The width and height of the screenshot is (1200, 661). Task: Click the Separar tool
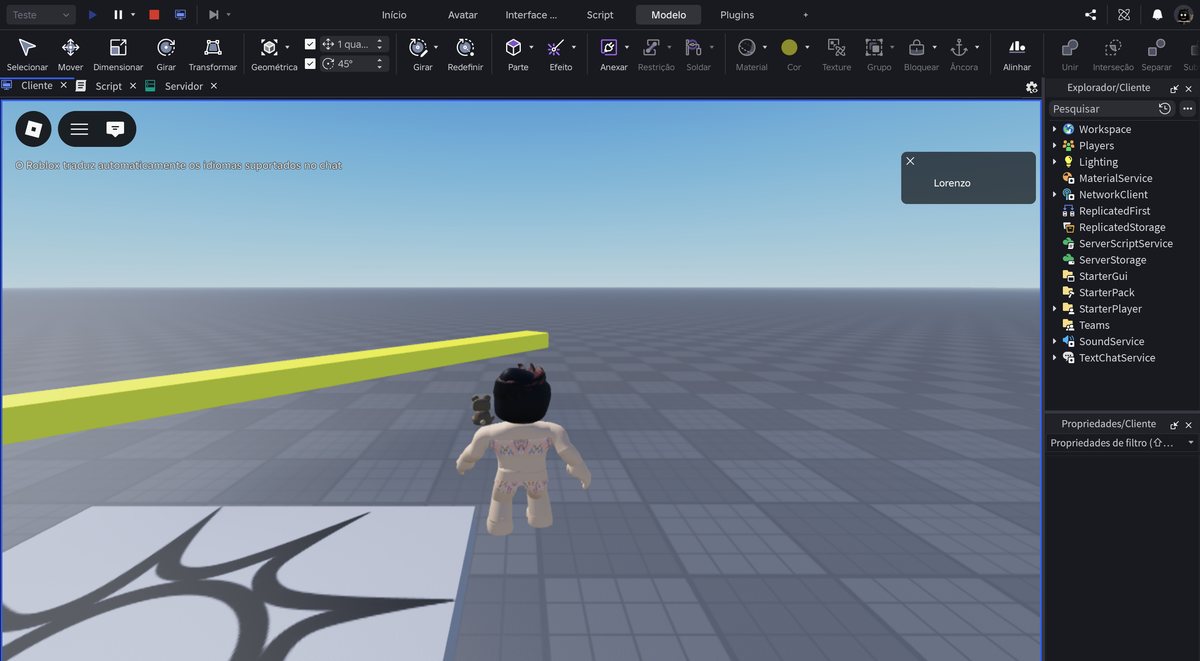pyautogui.click(x=1156, y=54)
